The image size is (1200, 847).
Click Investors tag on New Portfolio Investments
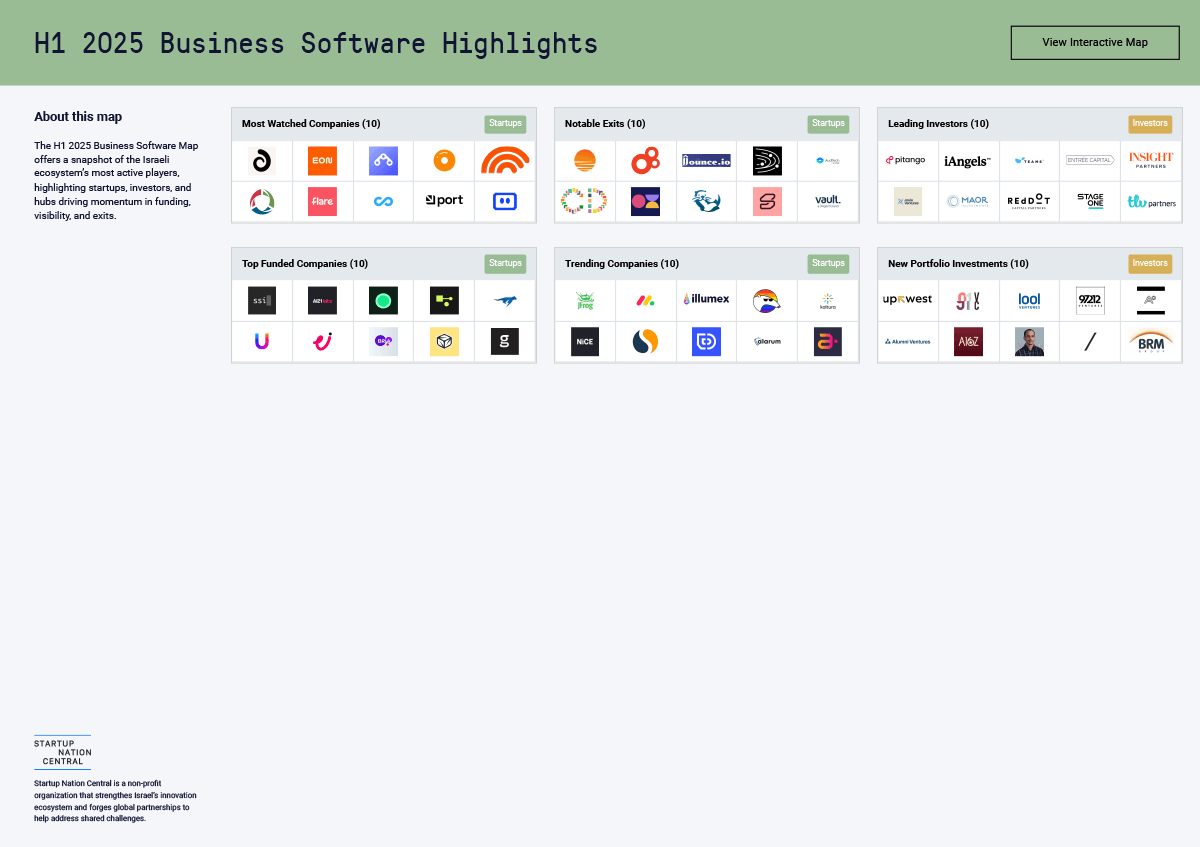(1150, 264)
